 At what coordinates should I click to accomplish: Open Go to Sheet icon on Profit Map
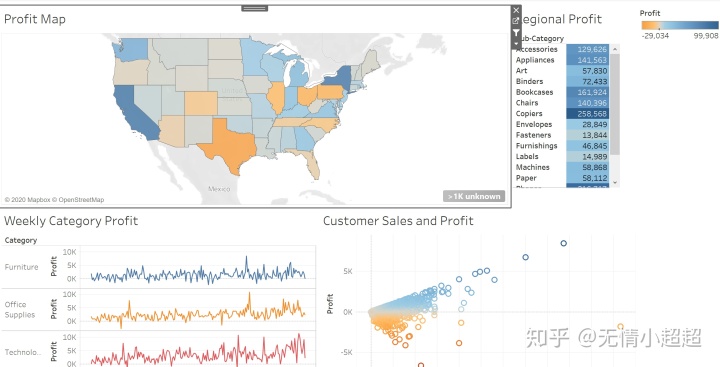516,21
